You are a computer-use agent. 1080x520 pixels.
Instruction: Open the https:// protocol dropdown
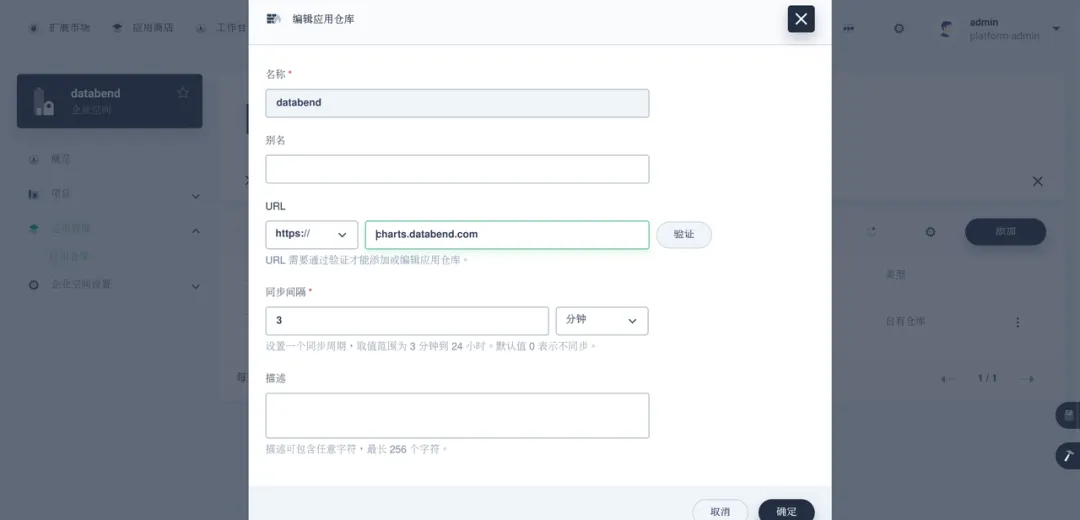pyautogui.click(x=311, y=234)
